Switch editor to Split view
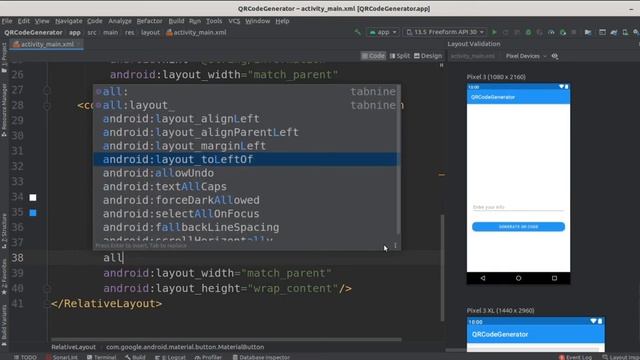 [400, 56]
